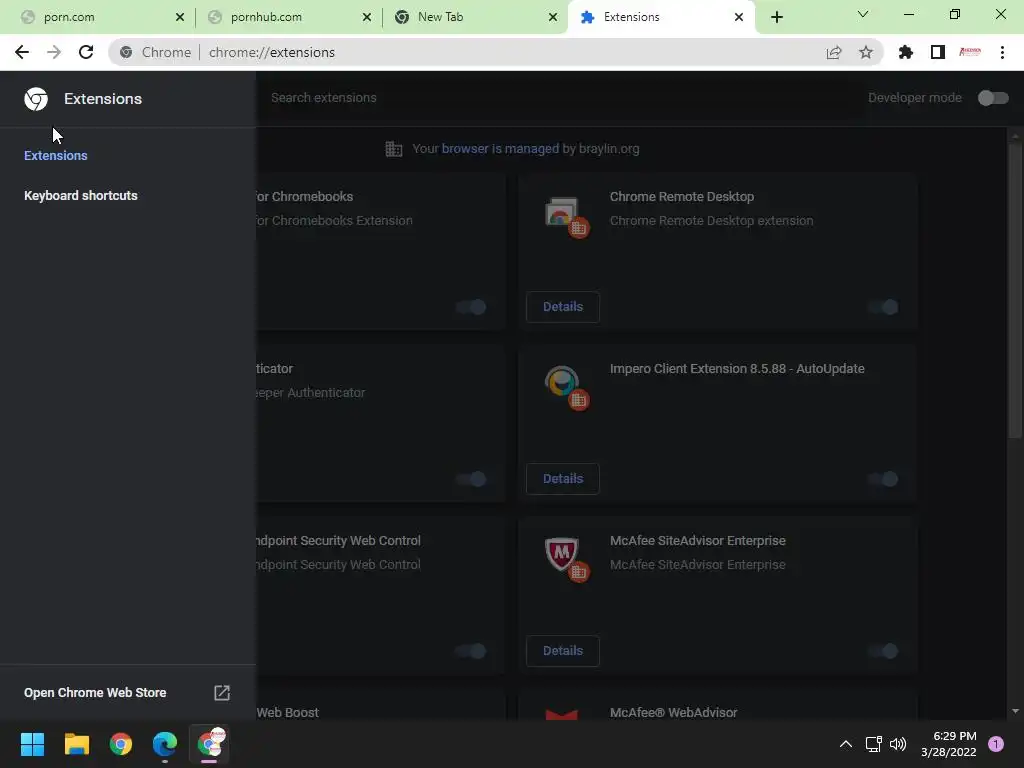Open a new tab with plus button
Image resolution: width=1024 pixels, height=768 pixels.
(776, 17)
